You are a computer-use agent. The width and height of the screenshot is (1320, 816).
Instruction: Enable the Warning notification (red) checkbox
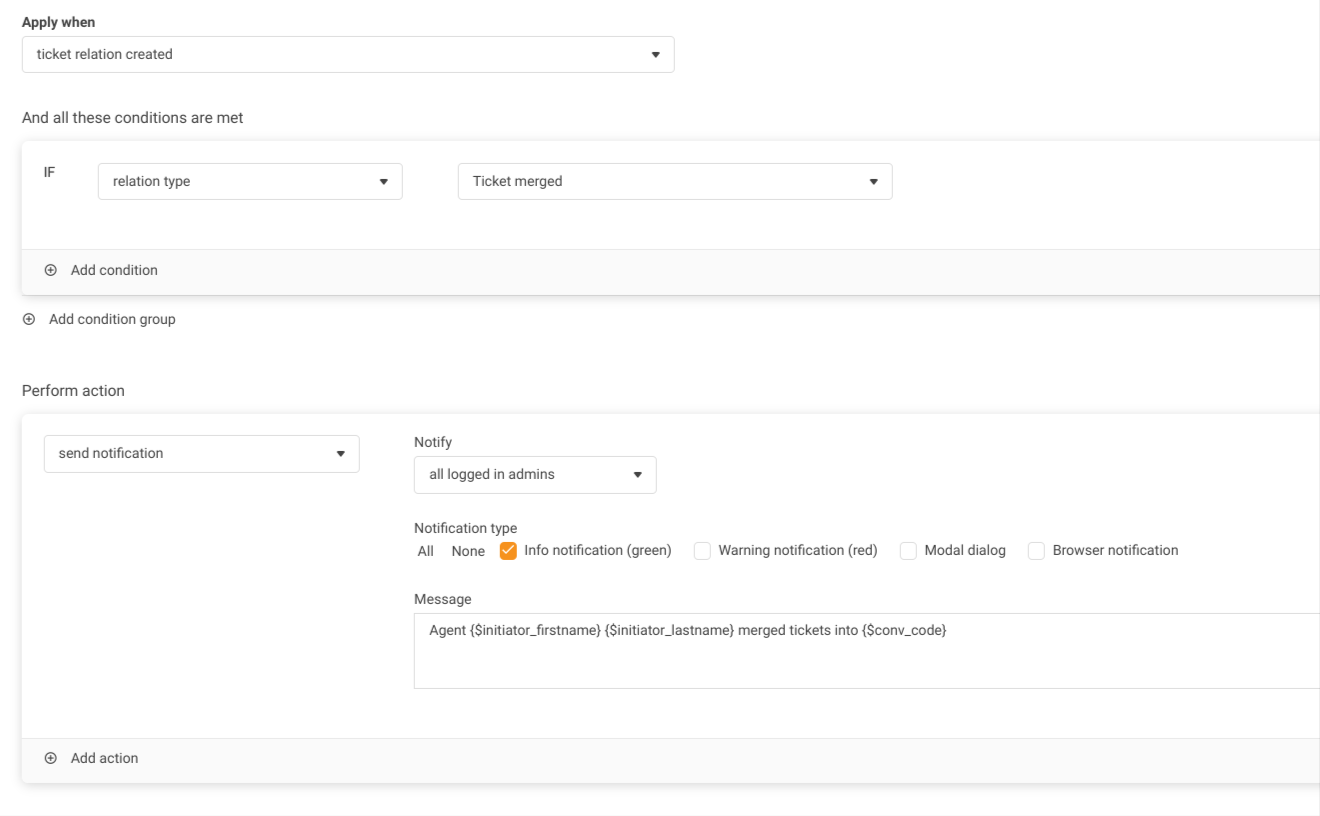703,551
